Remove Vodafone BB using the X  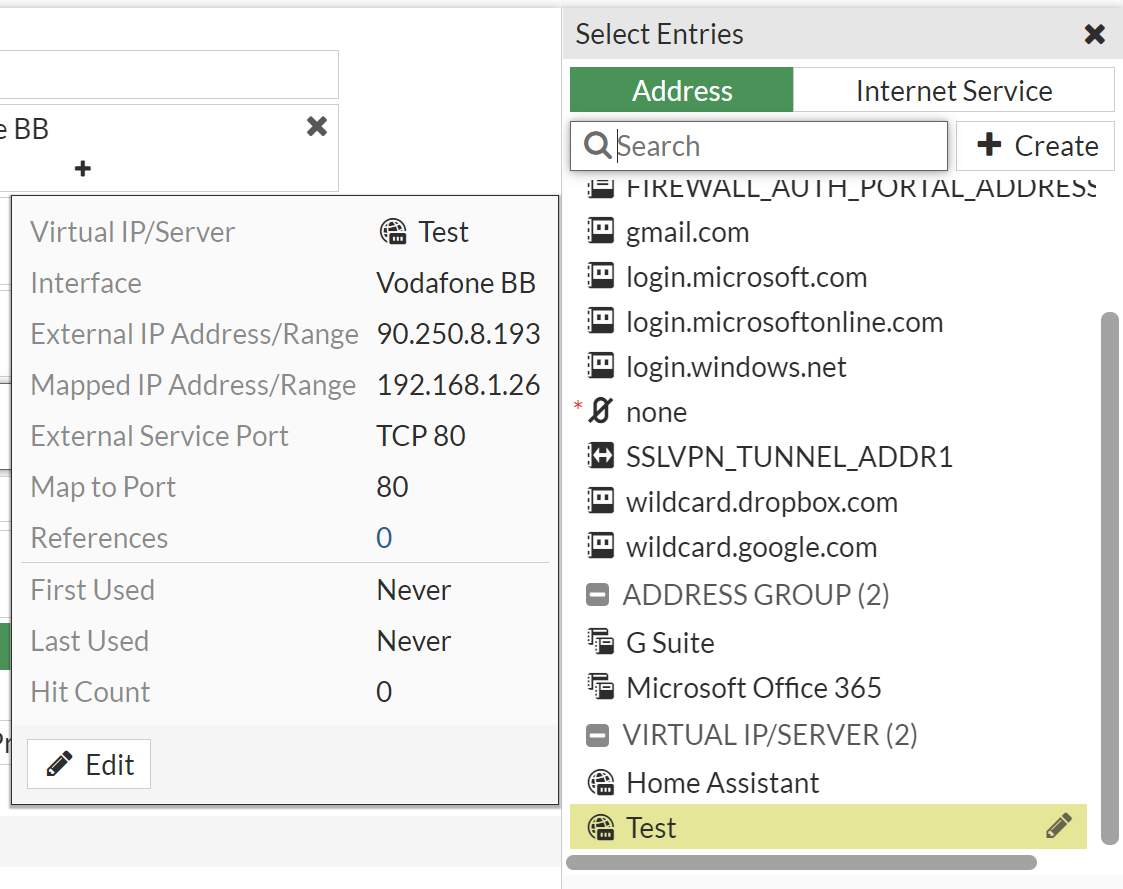[x=316, y=126]
